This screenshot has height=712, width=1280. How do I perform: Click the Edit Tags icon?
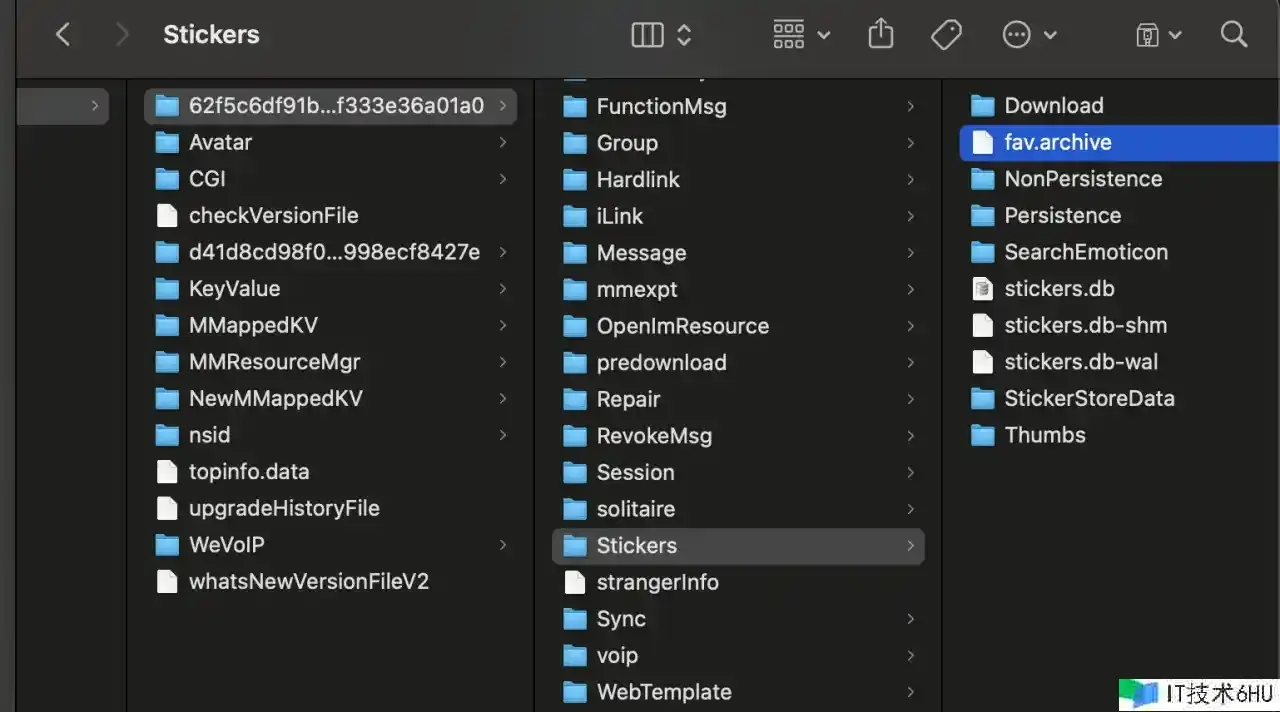pyautogui.click(x=945, y=35)
